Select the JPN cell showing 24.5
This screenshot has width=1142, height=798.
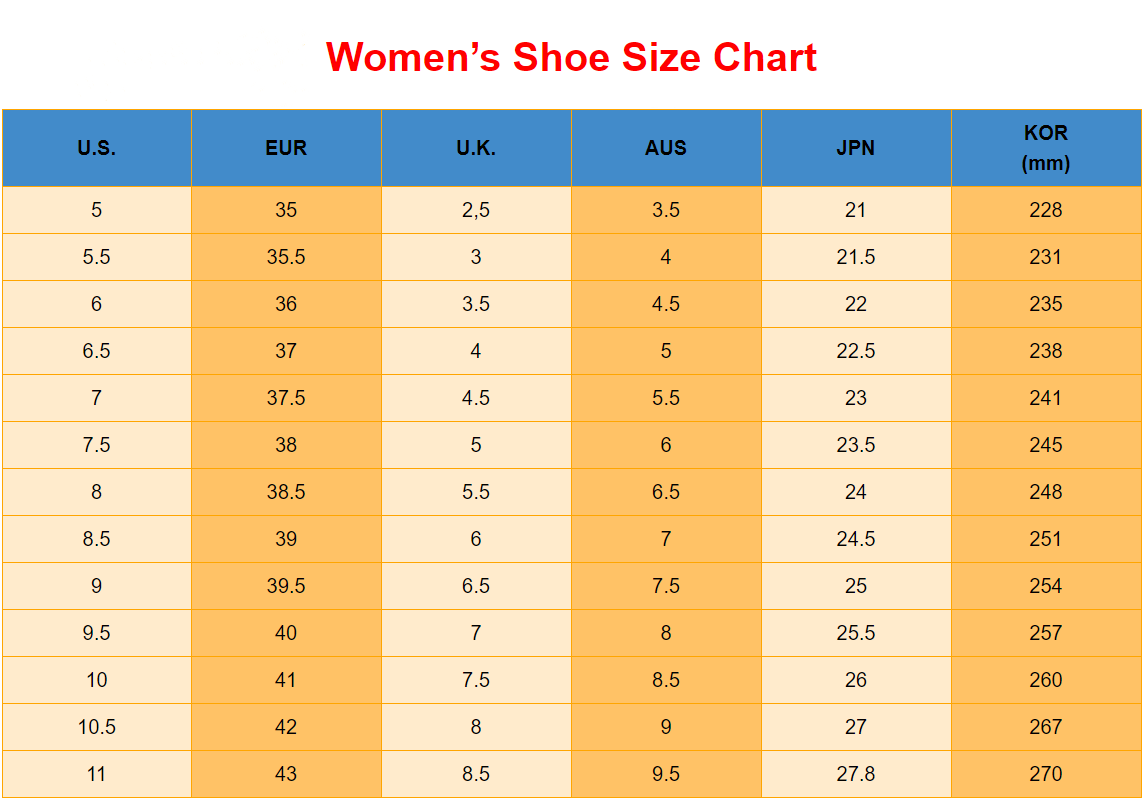(856, 539)
